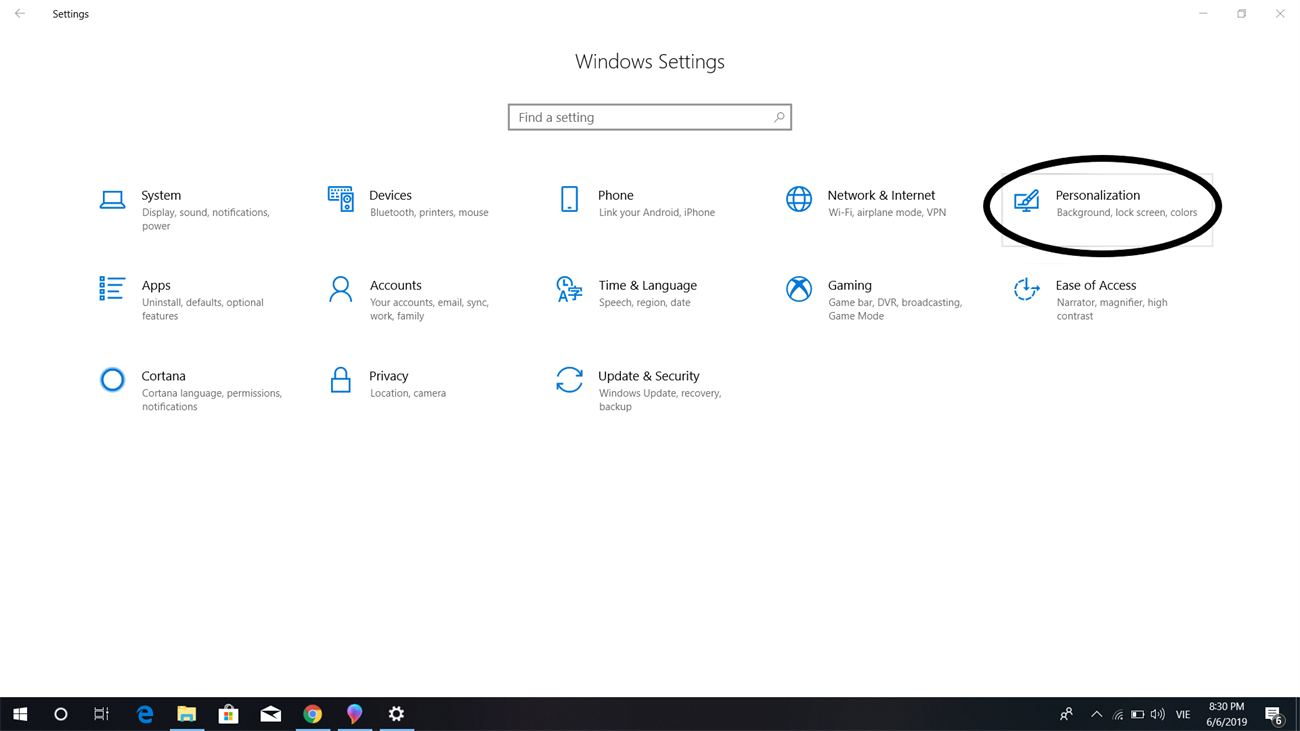Viewport: 1300px width, 731px height.
Task: Open the Mail app from the taskbar
Action: 271,714
